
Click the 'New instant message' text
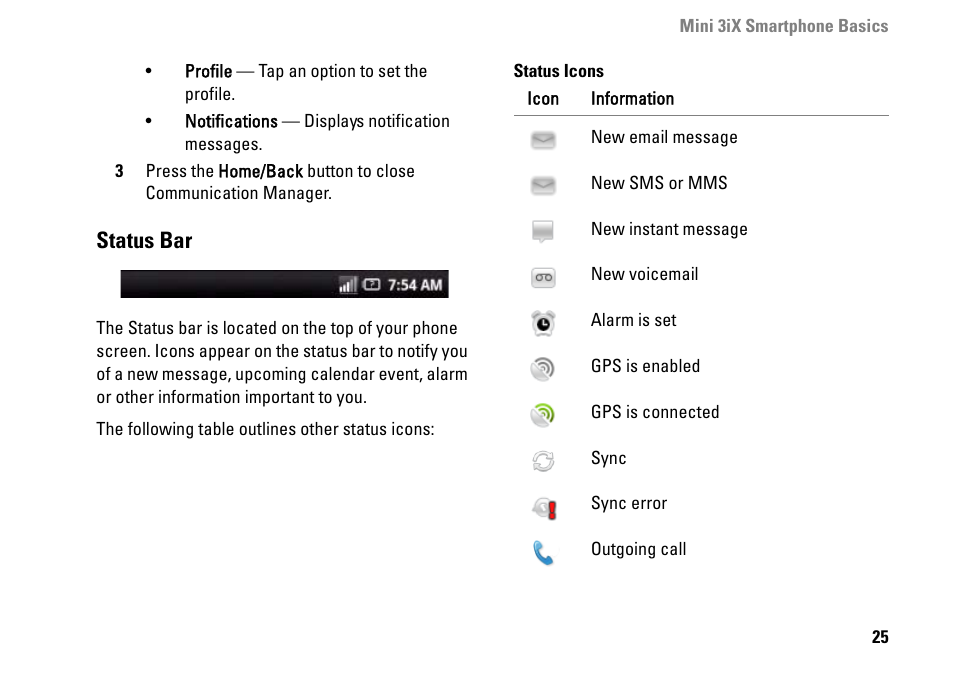click(x=669, y=229)
